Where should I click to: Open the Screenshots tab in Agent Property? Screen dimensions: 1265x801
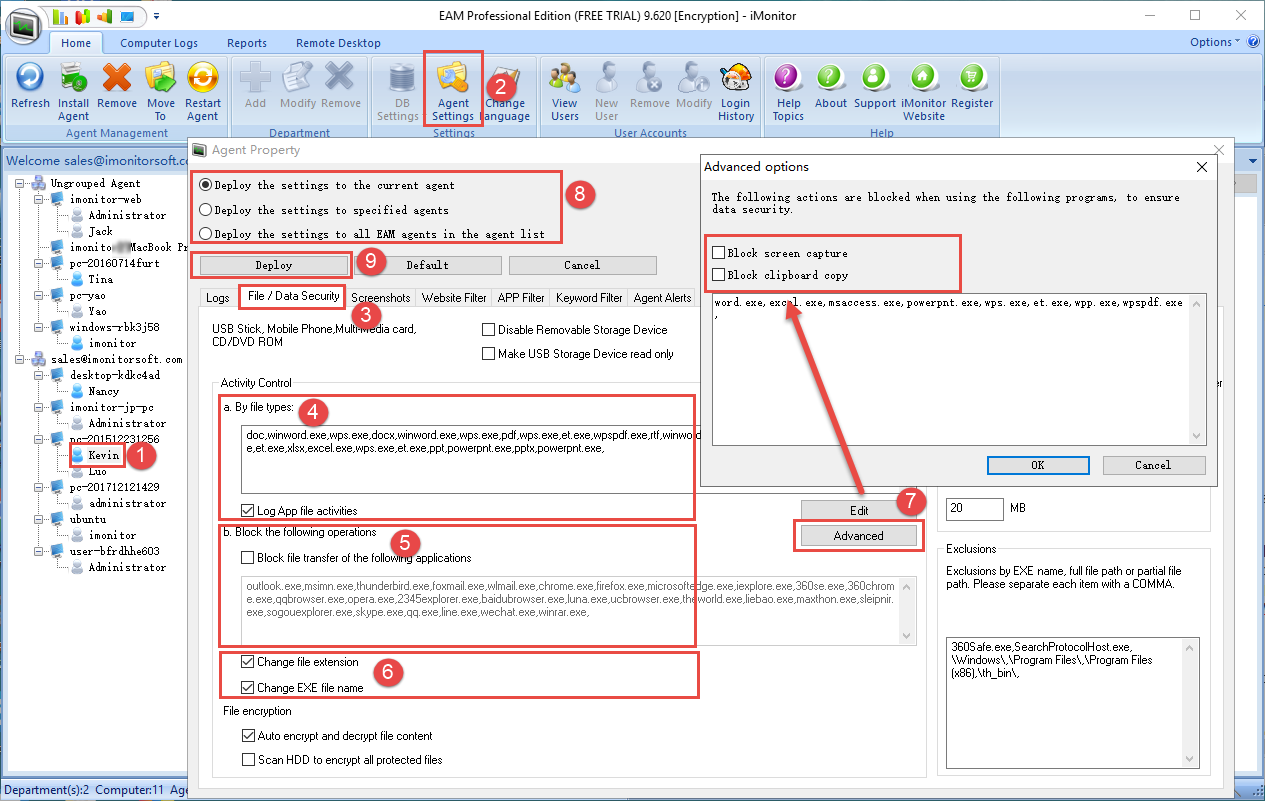point(380,298)
